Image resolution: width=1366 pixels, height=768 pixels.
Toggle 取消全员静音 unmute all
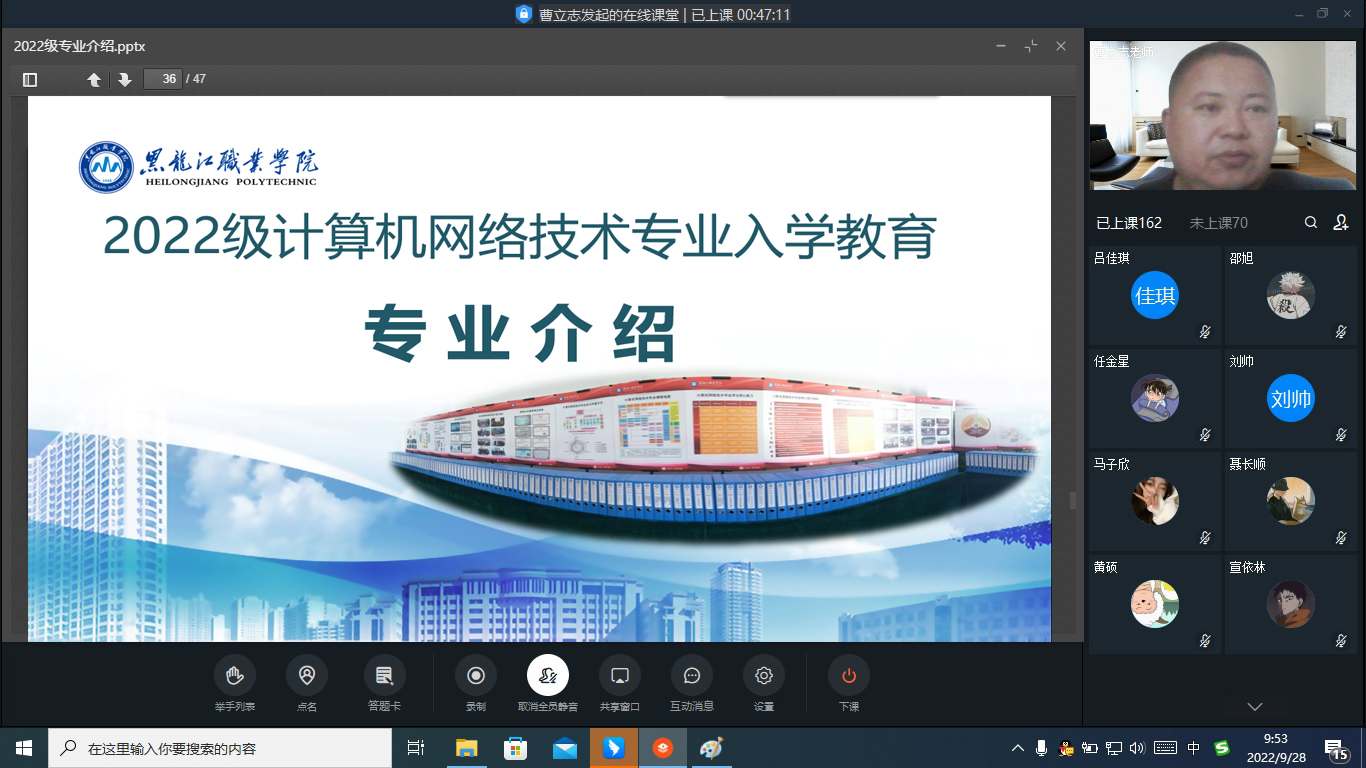tap(548, 676)
